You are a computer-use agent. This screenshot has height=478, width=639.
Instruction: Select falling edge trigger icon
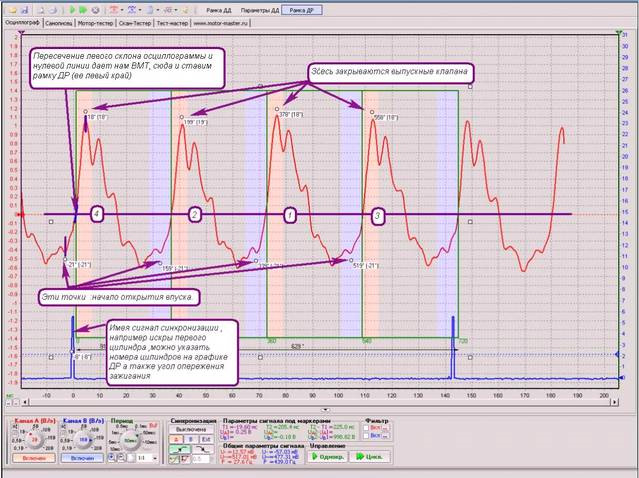click(x=203, y=449)
